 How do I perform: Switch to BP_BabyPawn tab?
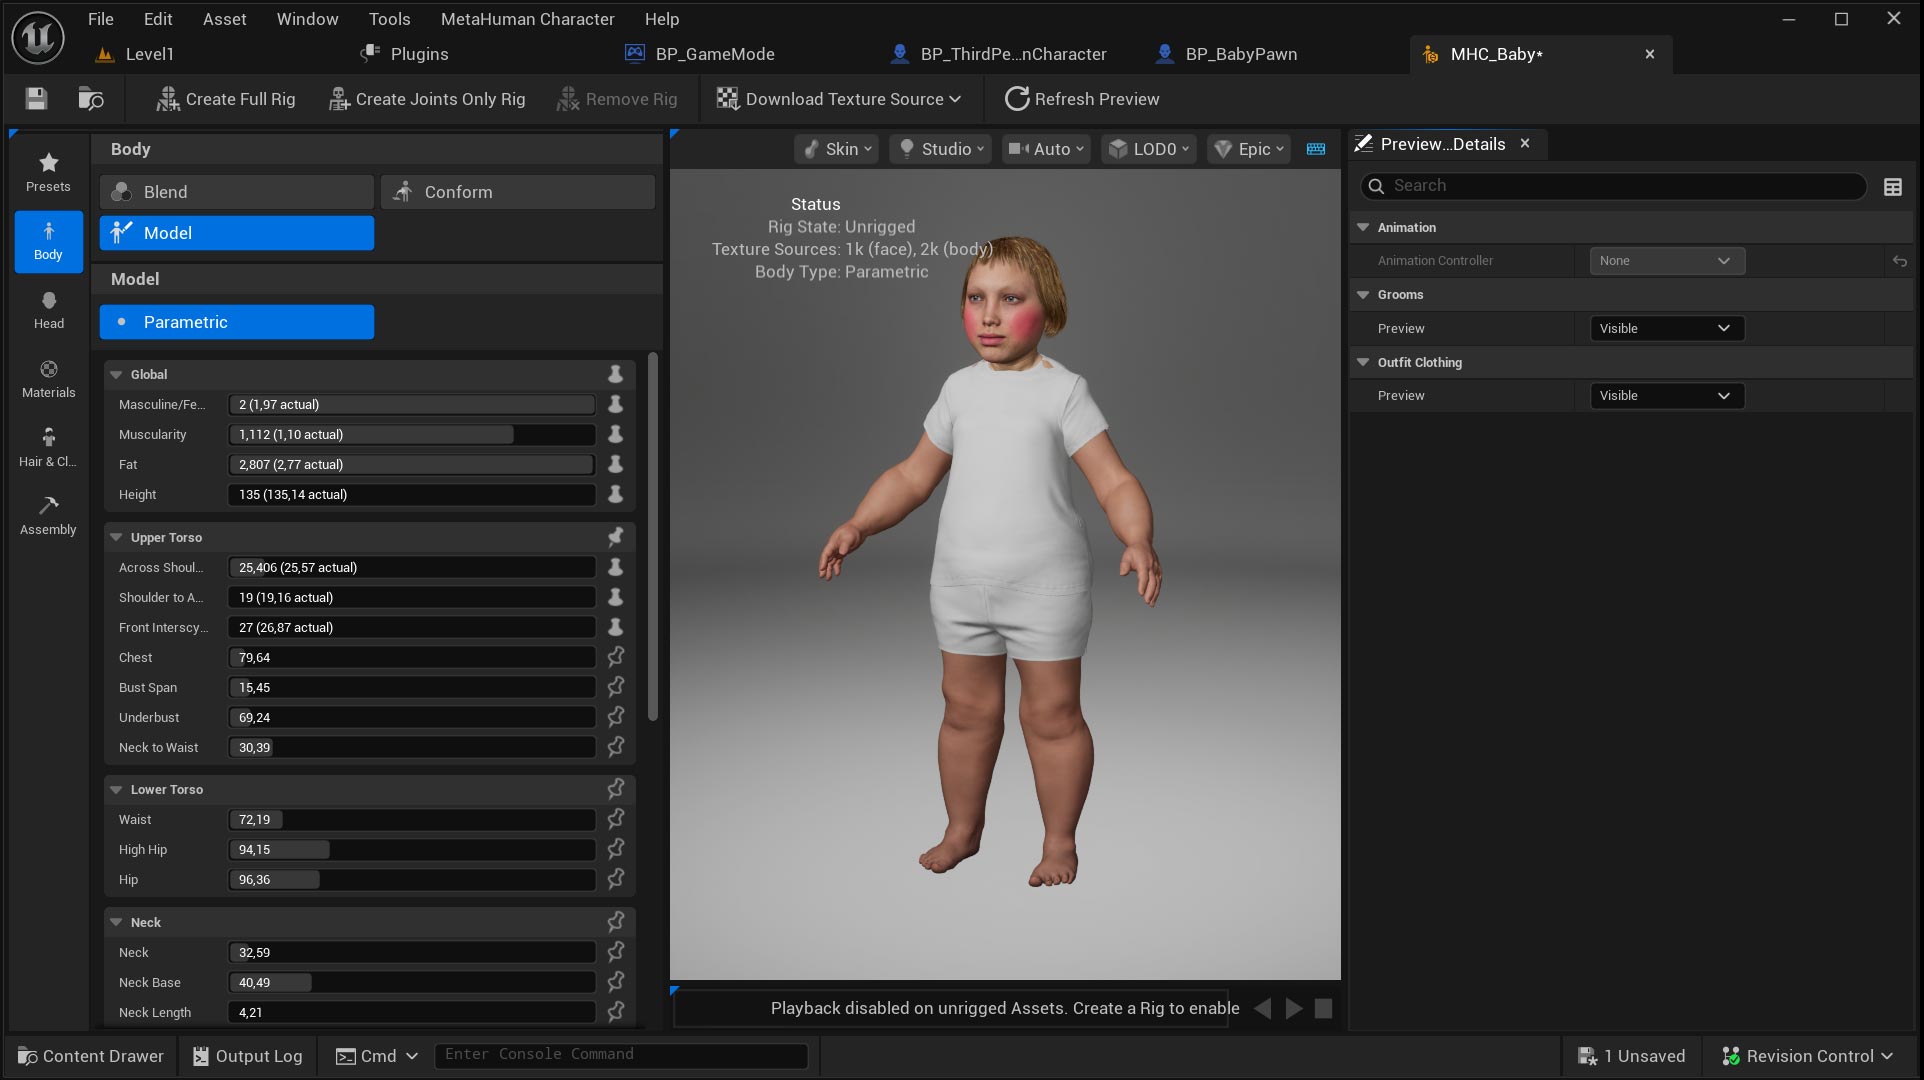[1240, 54]
